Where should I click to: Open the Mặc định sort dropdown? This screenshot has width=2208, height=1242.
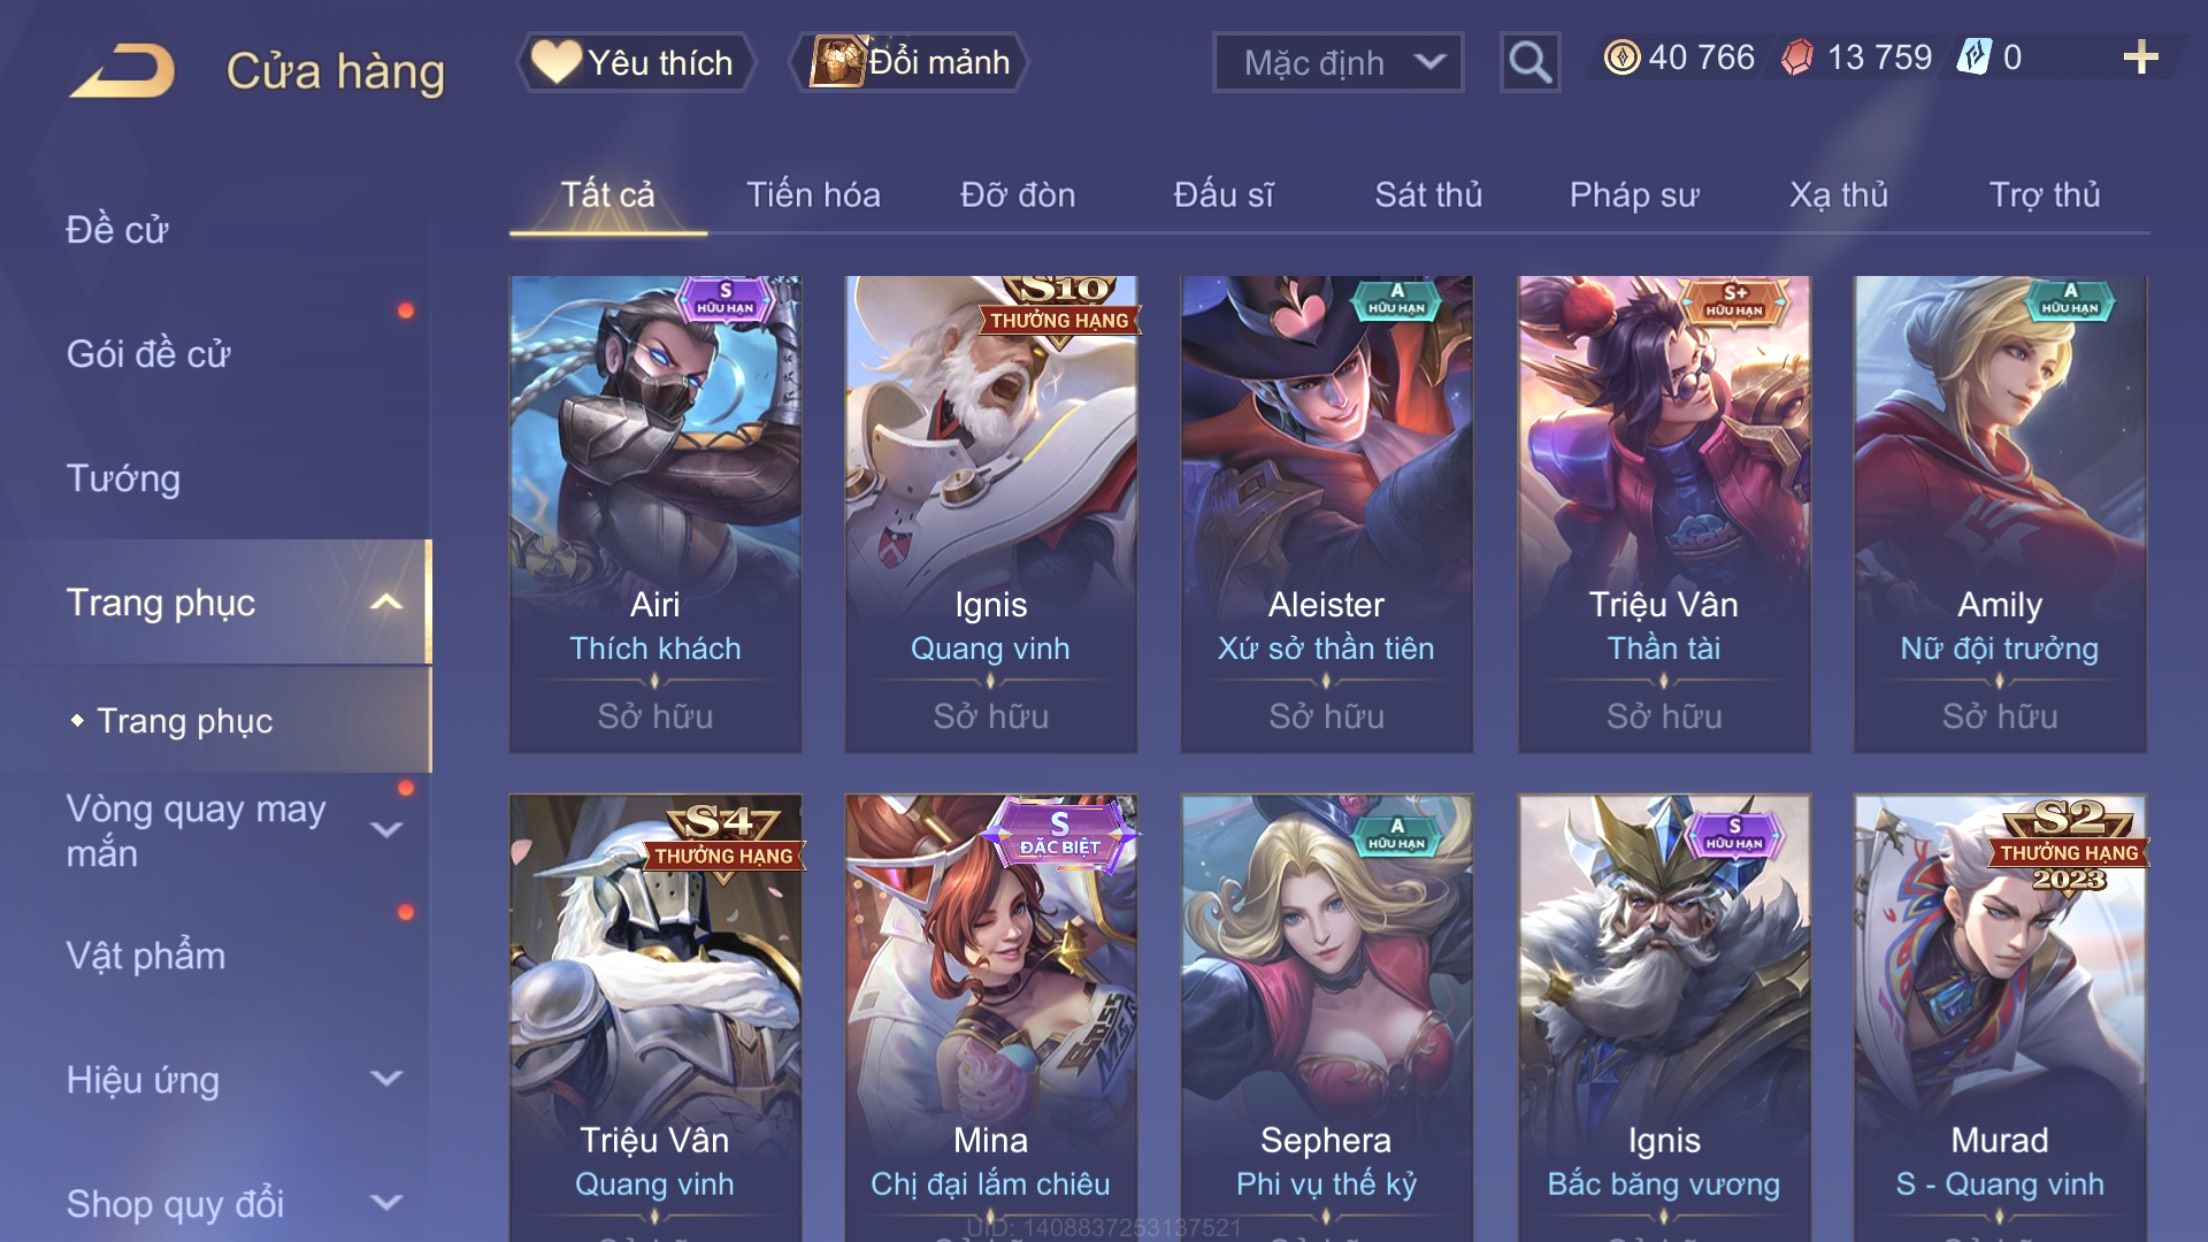1337,62
